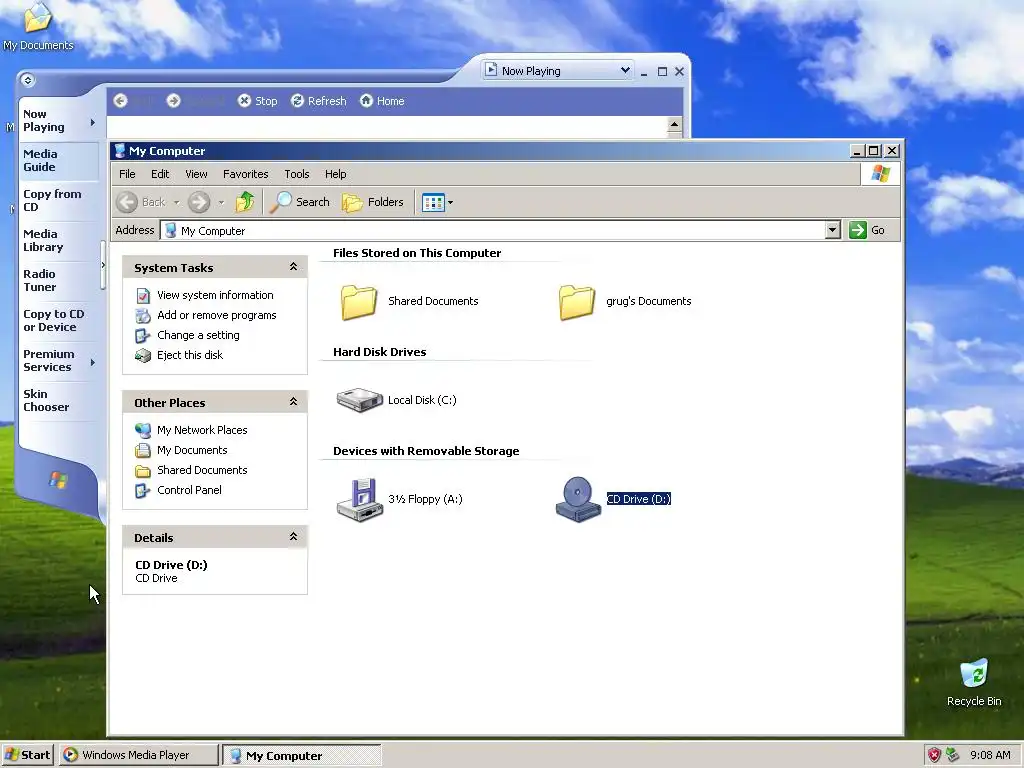
Task: Click the Media Player forward arrow icon
Action: pyautogui.click(x=173, y=101)
